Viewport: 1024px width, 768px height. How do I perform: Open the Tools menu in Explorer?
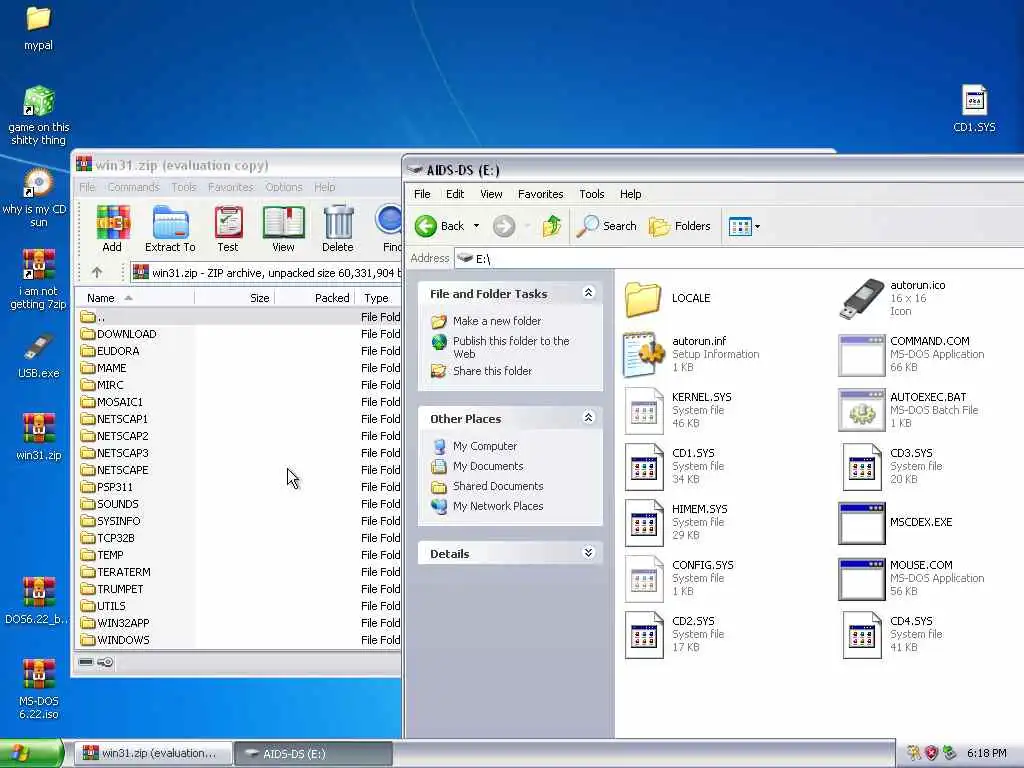click(592, 194)
